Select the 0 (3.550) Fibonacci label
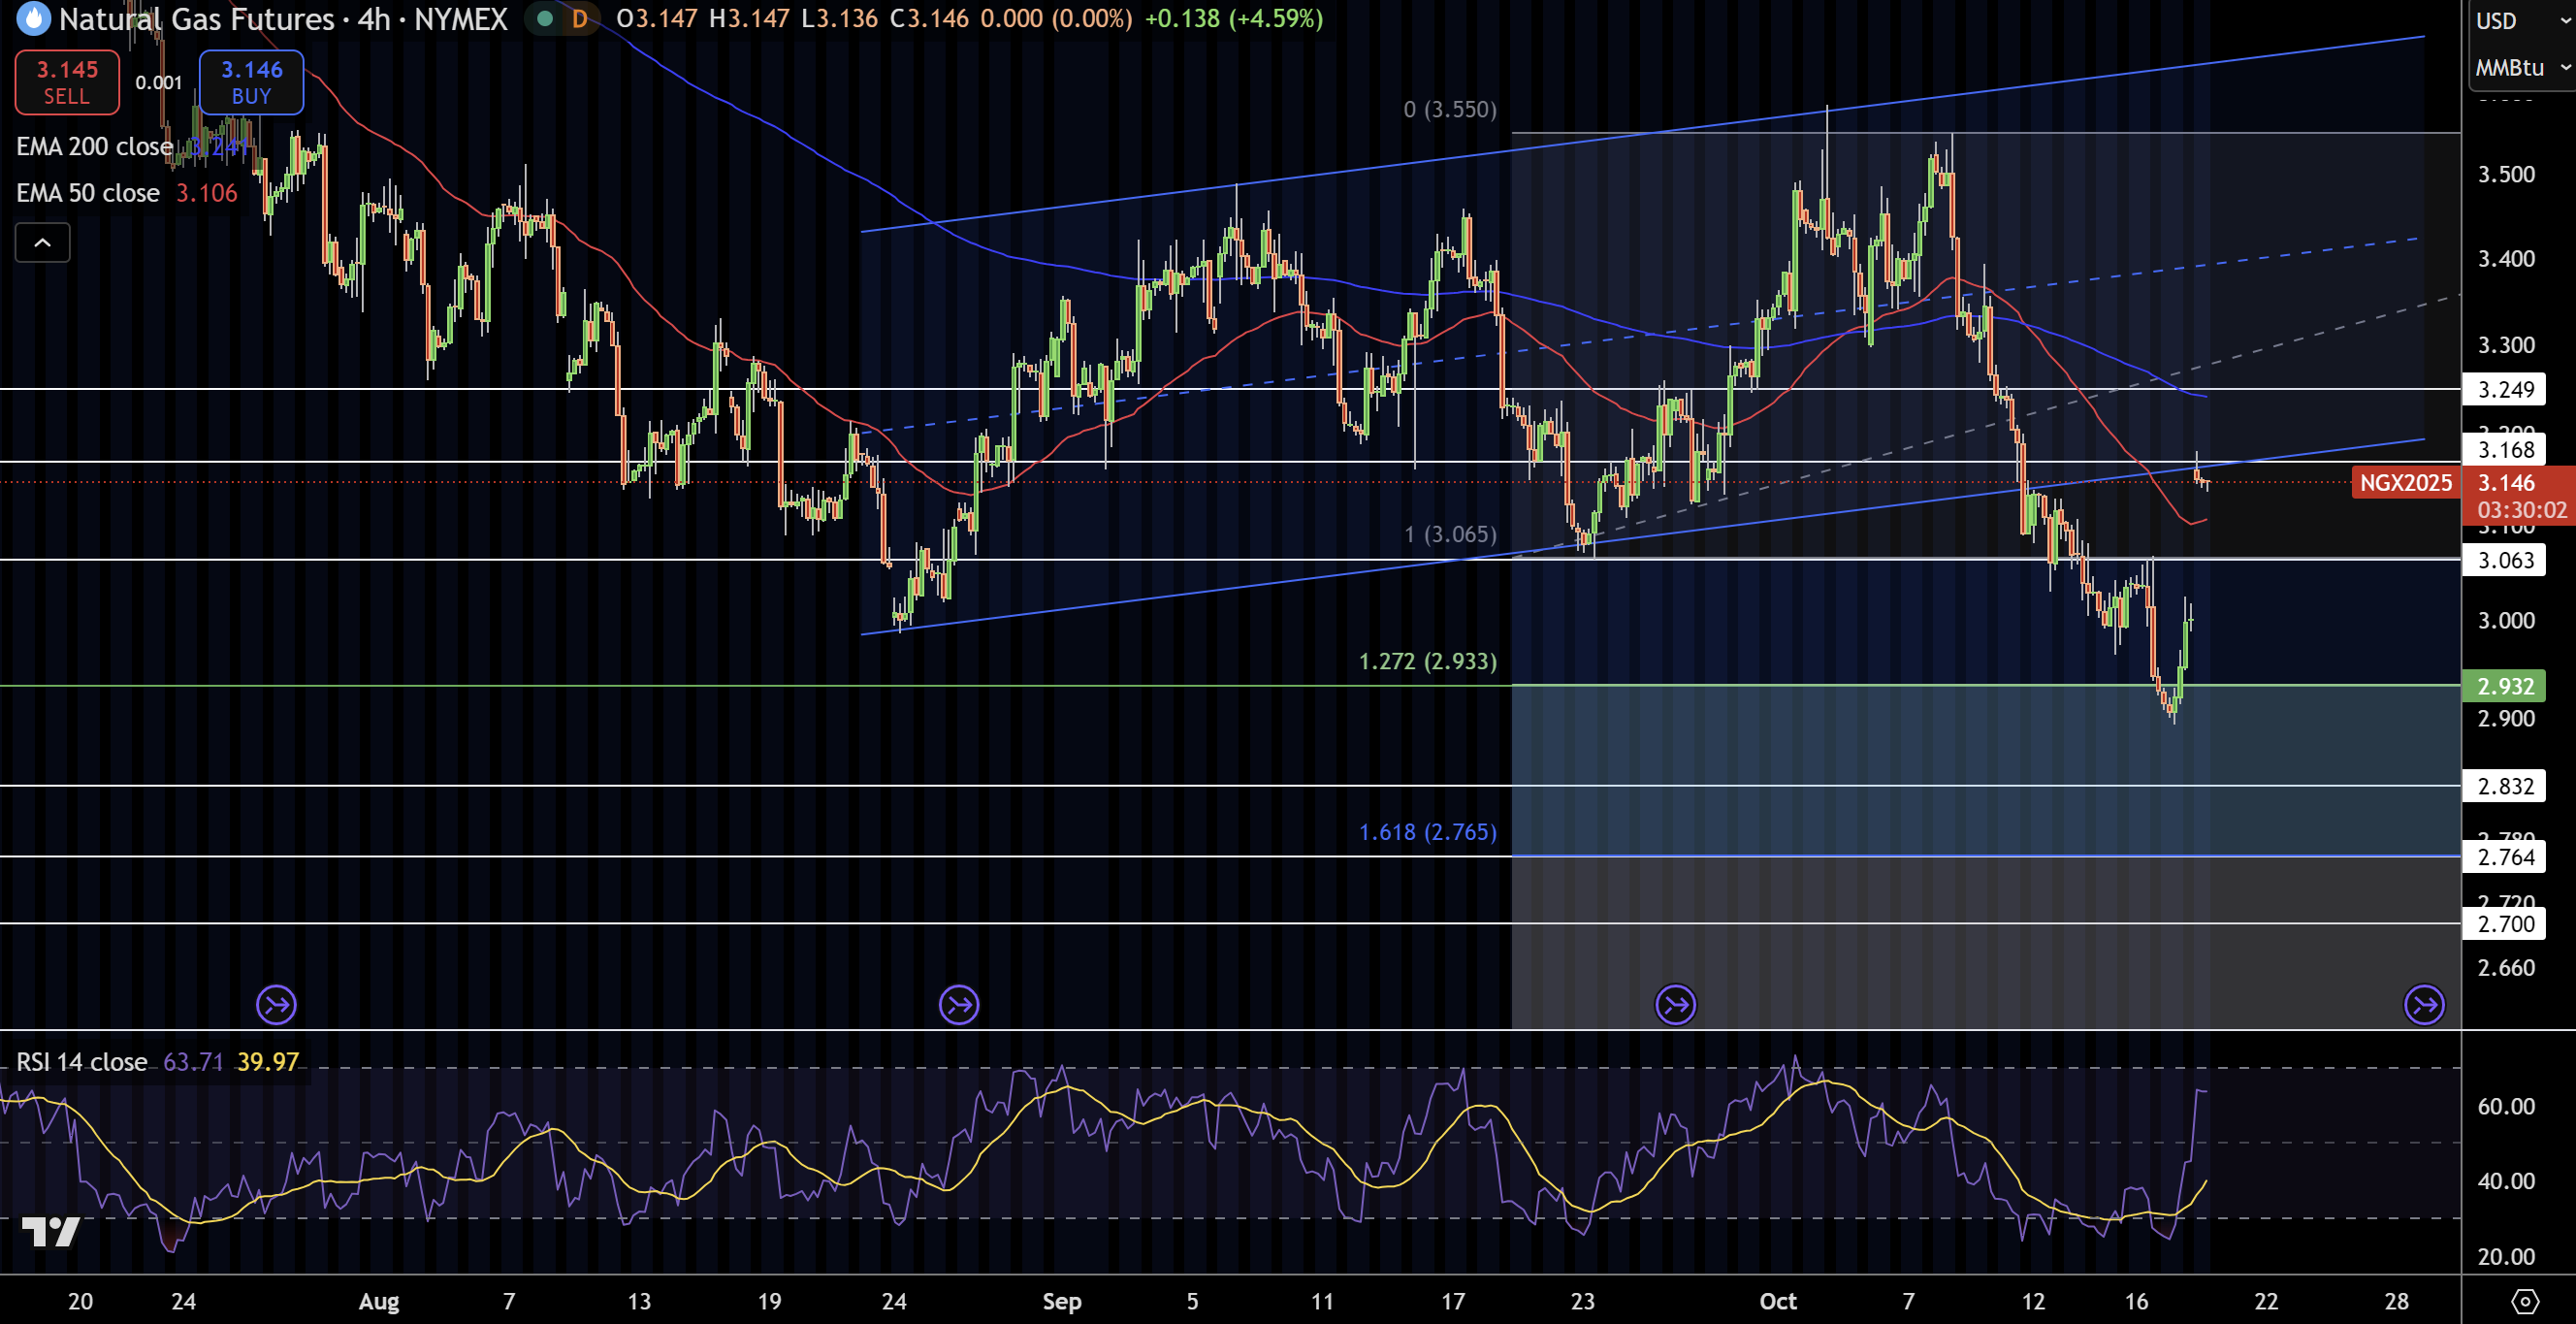 pyautogui.click(x=1450, y=109)
